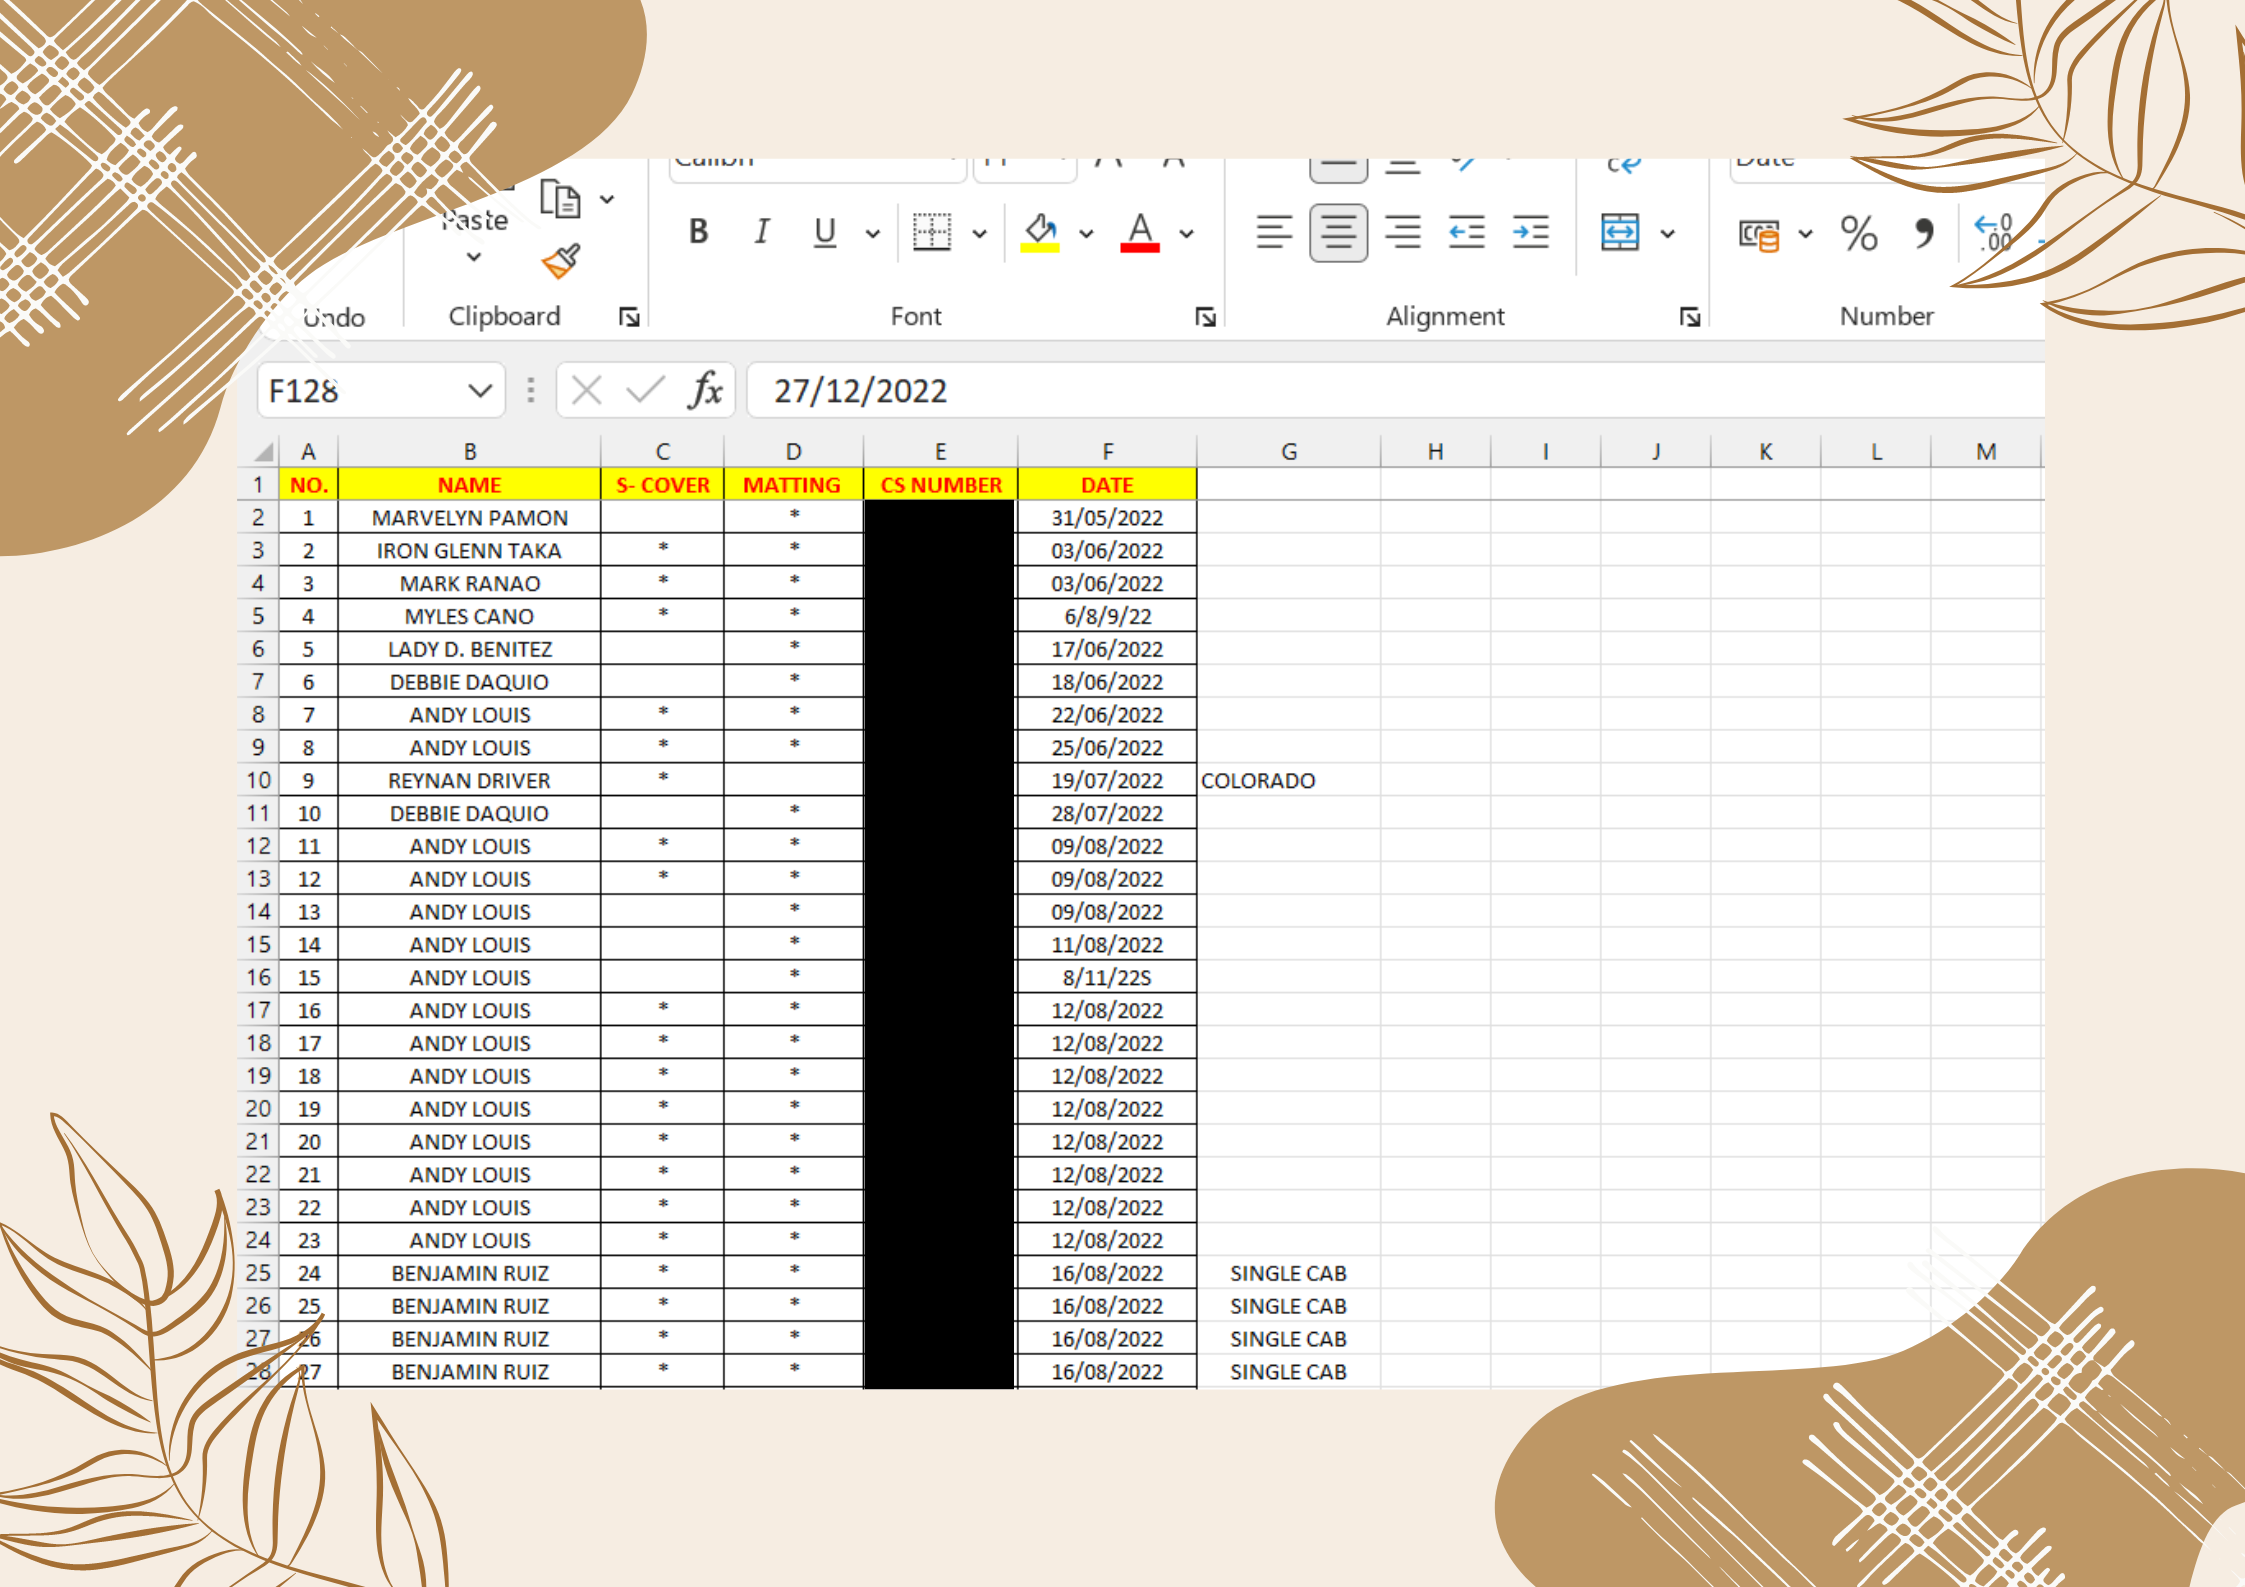Screen dimensions: 2245x1587
Task: Toggle Bold formatting
Action: [x=698, y=233]
